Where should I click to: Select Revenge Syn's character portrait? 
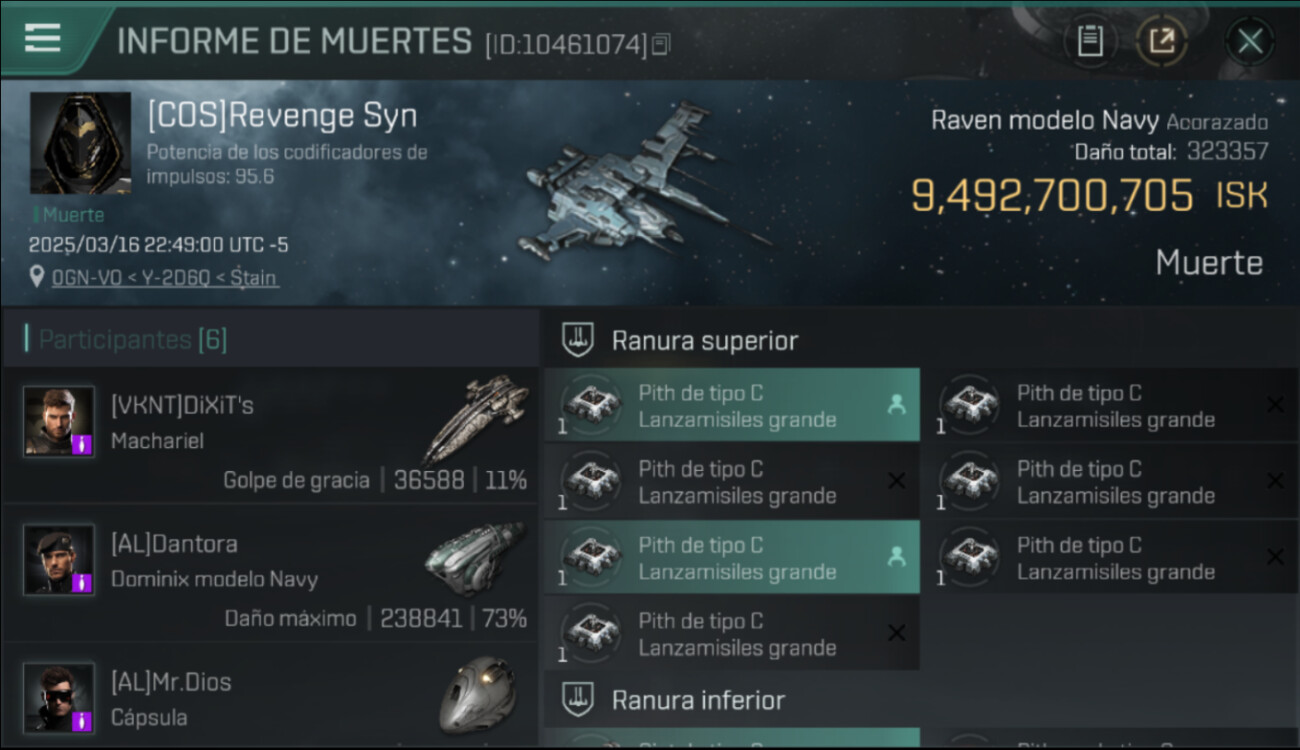[x=80, y=143]
